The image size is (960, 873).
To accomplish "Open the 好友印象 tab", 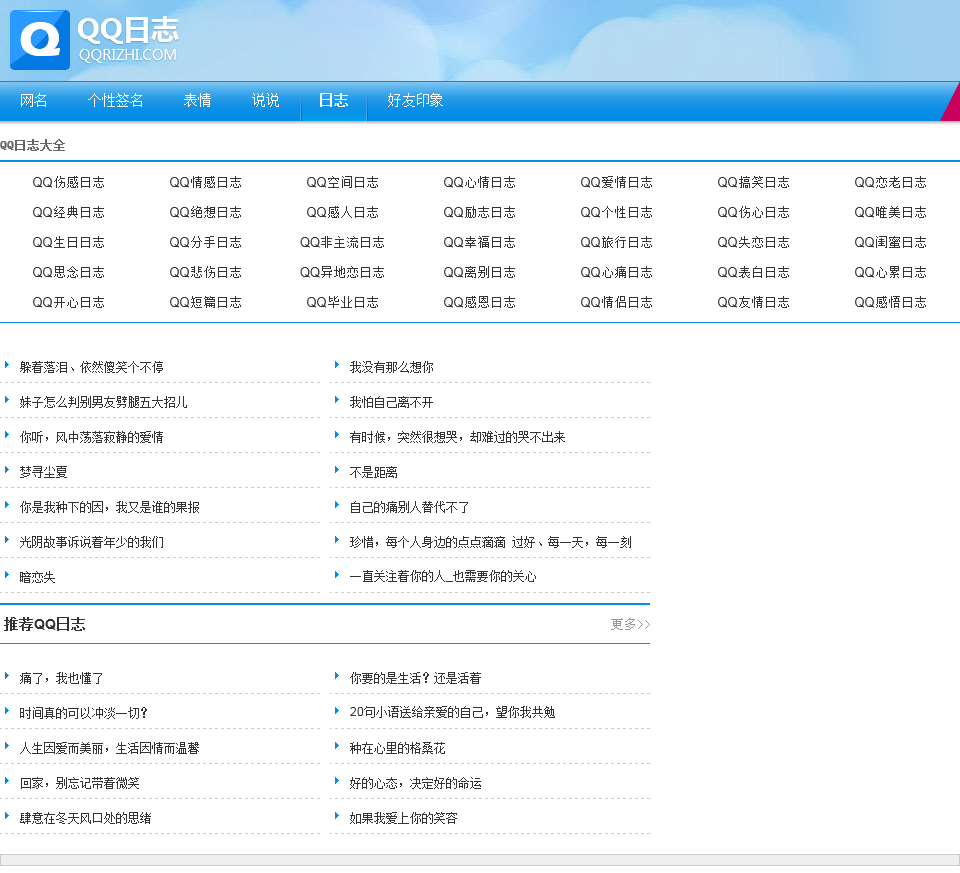I will pyautogui.click(x=415, y=101).
